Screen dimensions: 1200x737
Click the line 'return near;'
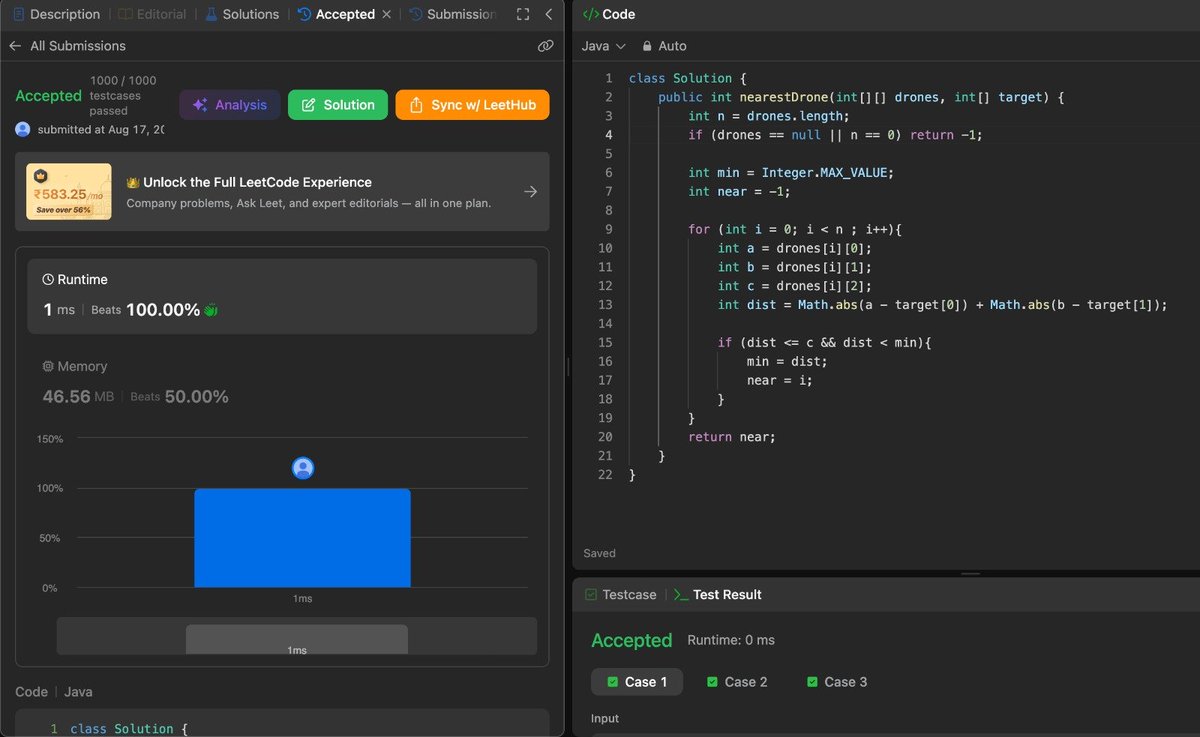732,436
